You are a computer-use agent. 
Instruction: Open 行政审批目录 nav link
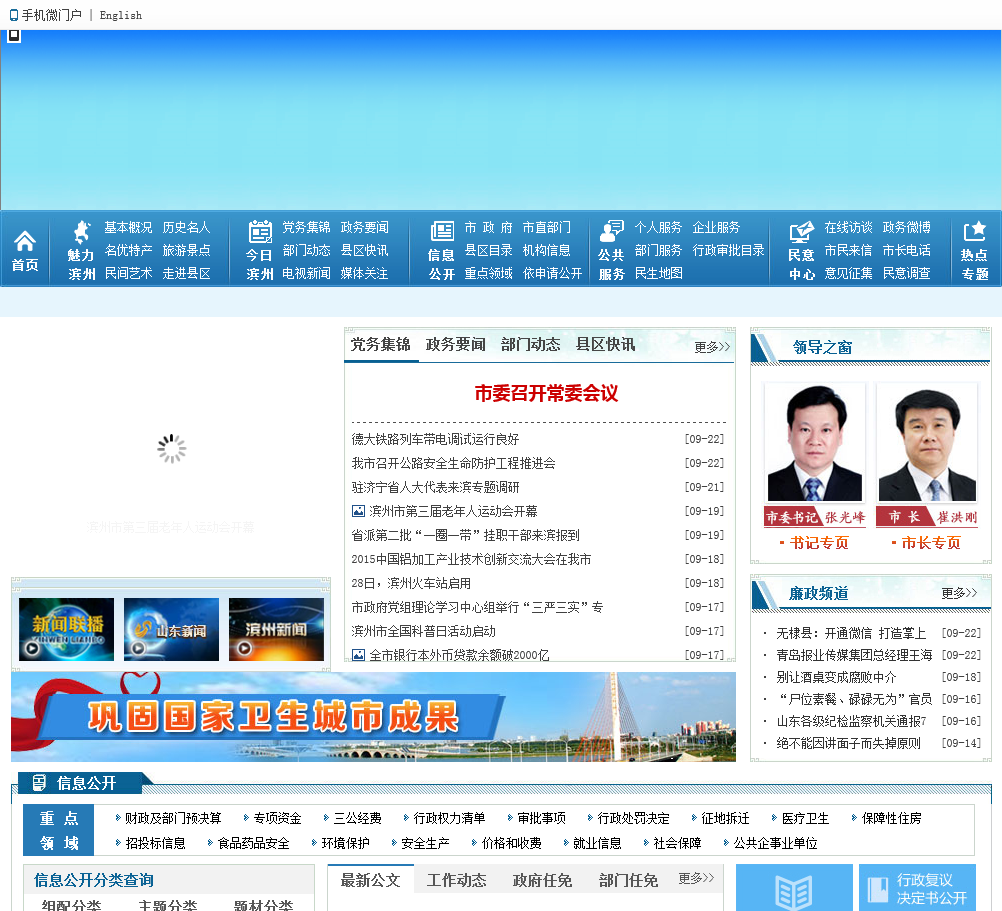(x=728, y=250)
